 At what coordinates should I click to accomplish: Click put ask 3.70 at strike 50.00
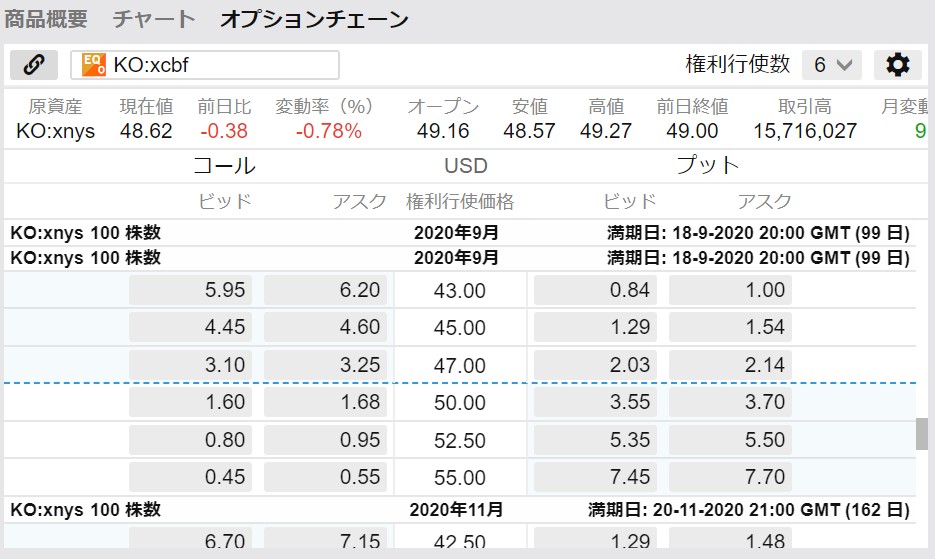point(730,402)
